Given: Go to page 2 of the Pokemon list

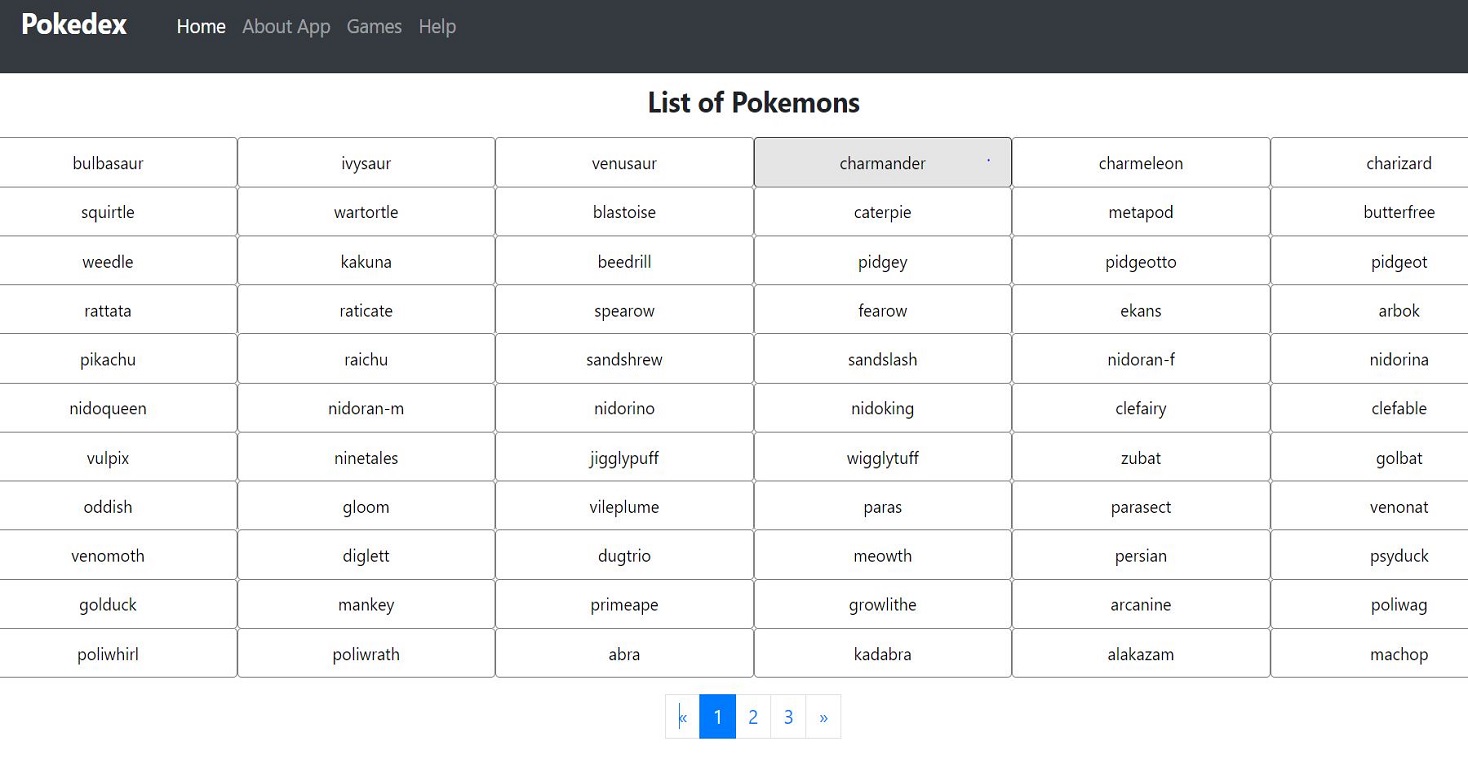Looking at the screenshot, I should coord(752,716).
